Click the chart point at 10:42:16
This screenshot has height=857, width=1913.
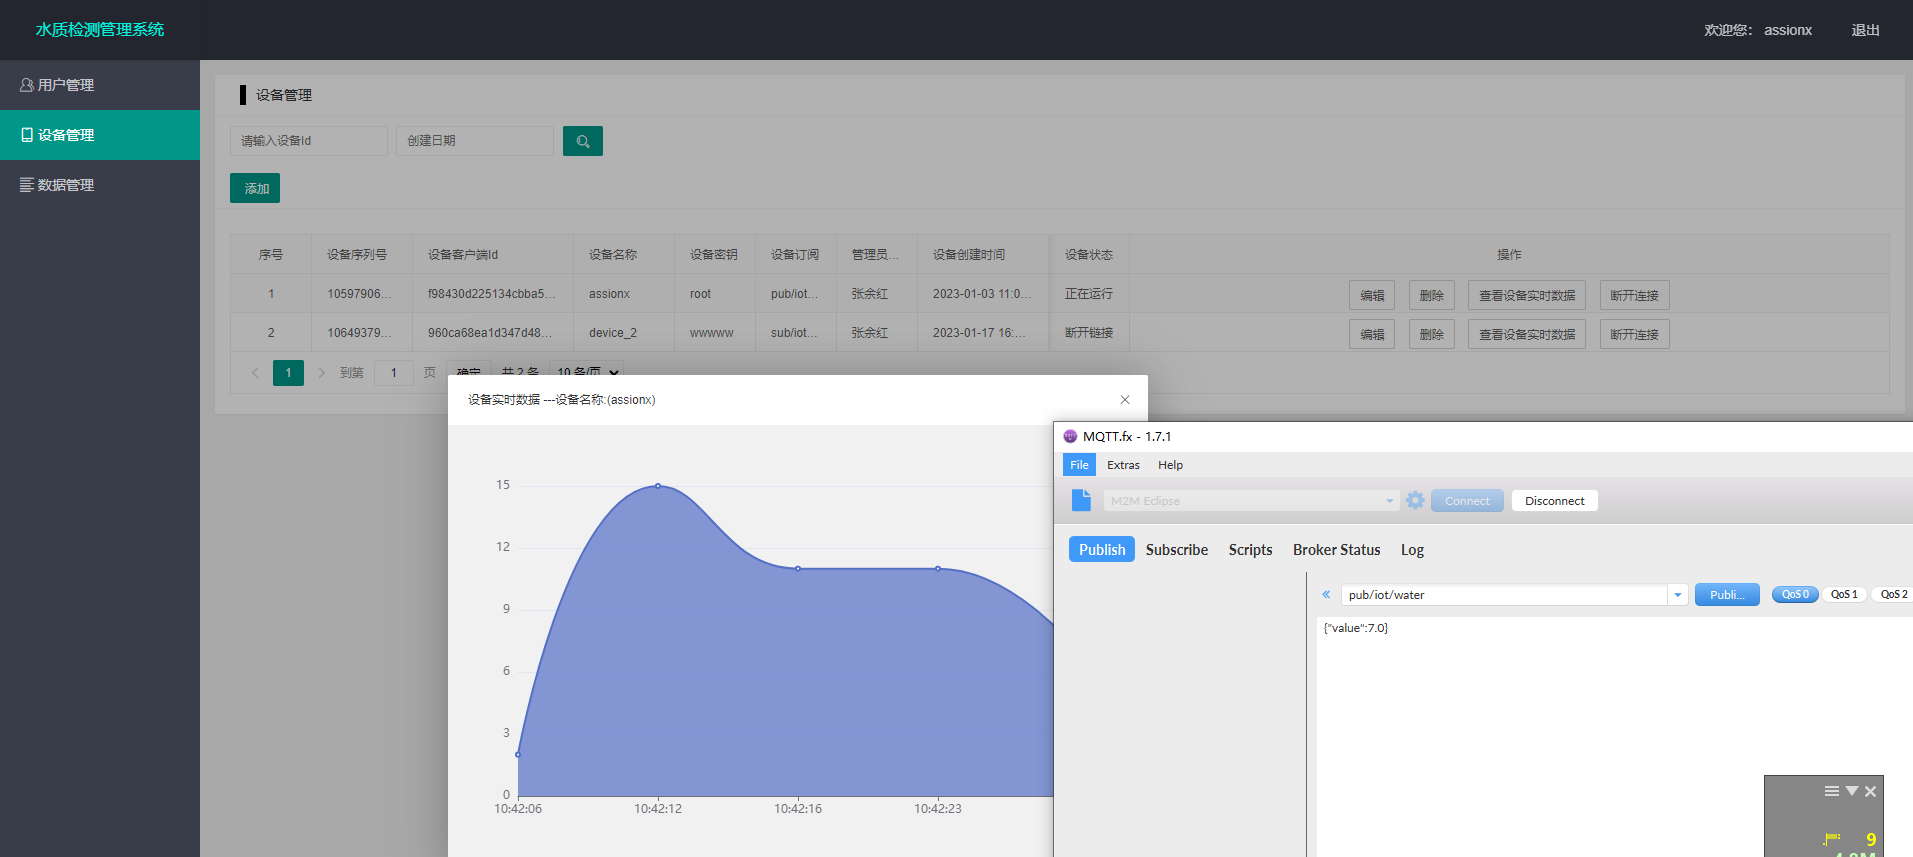(798, 568)
